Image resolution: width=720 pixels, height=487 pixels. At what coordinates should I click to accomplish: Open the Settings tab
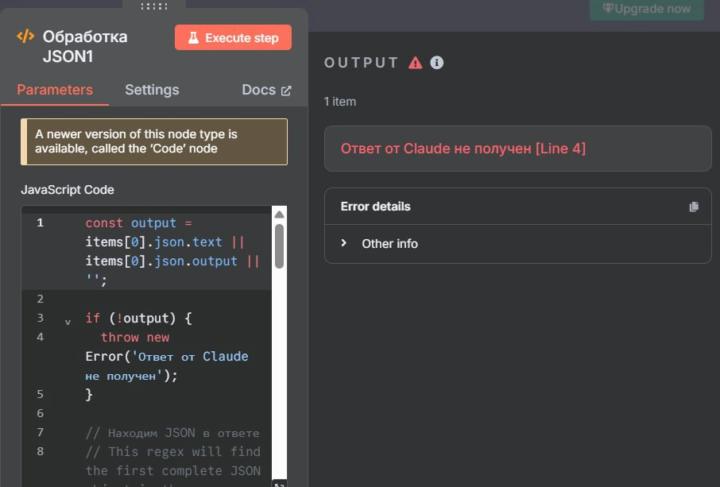click(x=152, y=90)
